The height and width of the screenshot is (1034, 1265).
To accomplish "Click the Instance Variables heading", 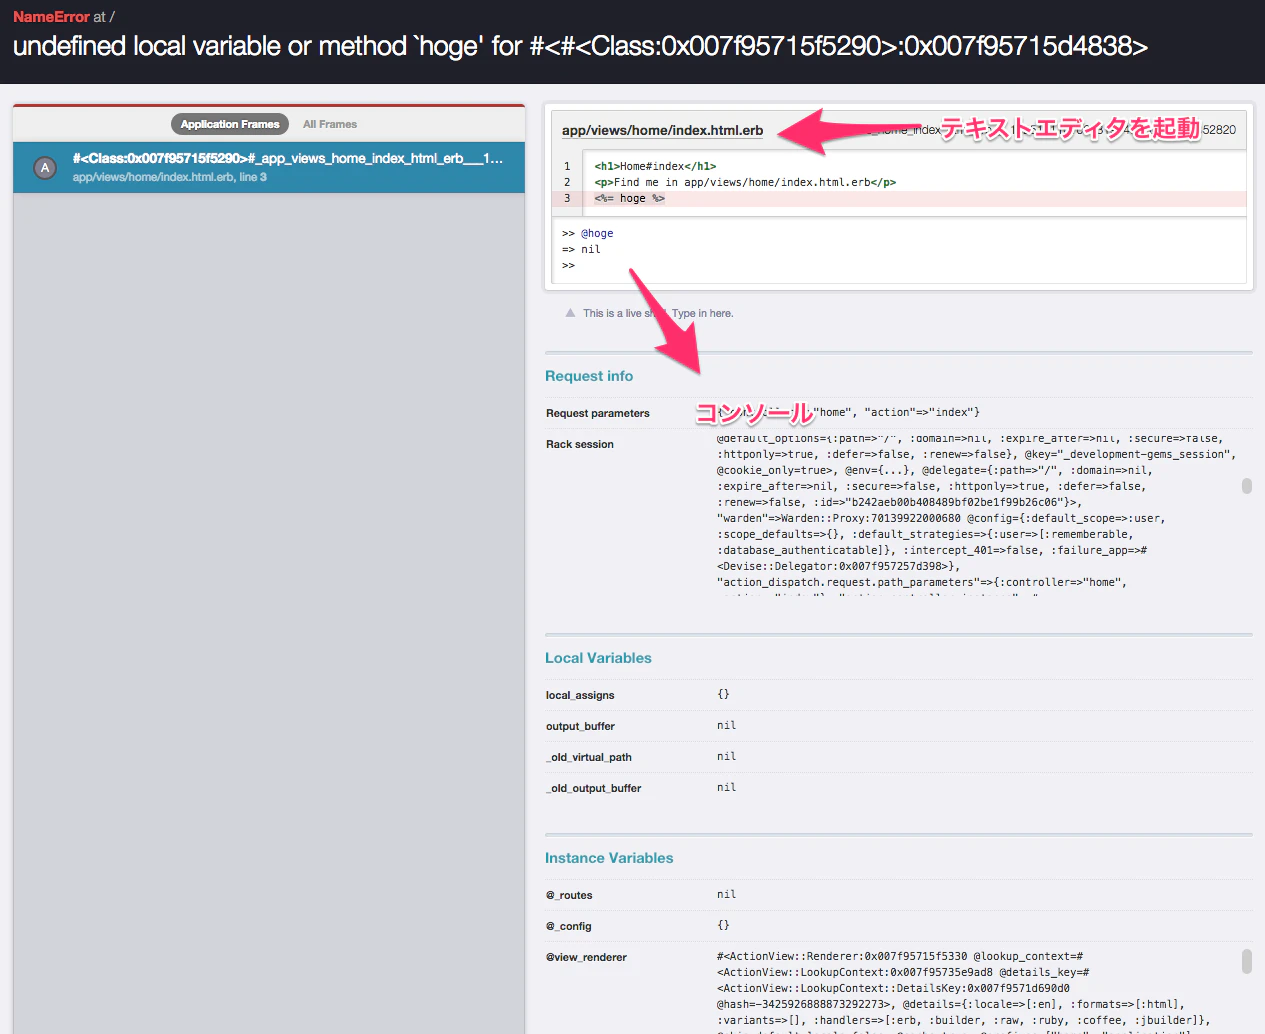I will [x=609, y=858].
